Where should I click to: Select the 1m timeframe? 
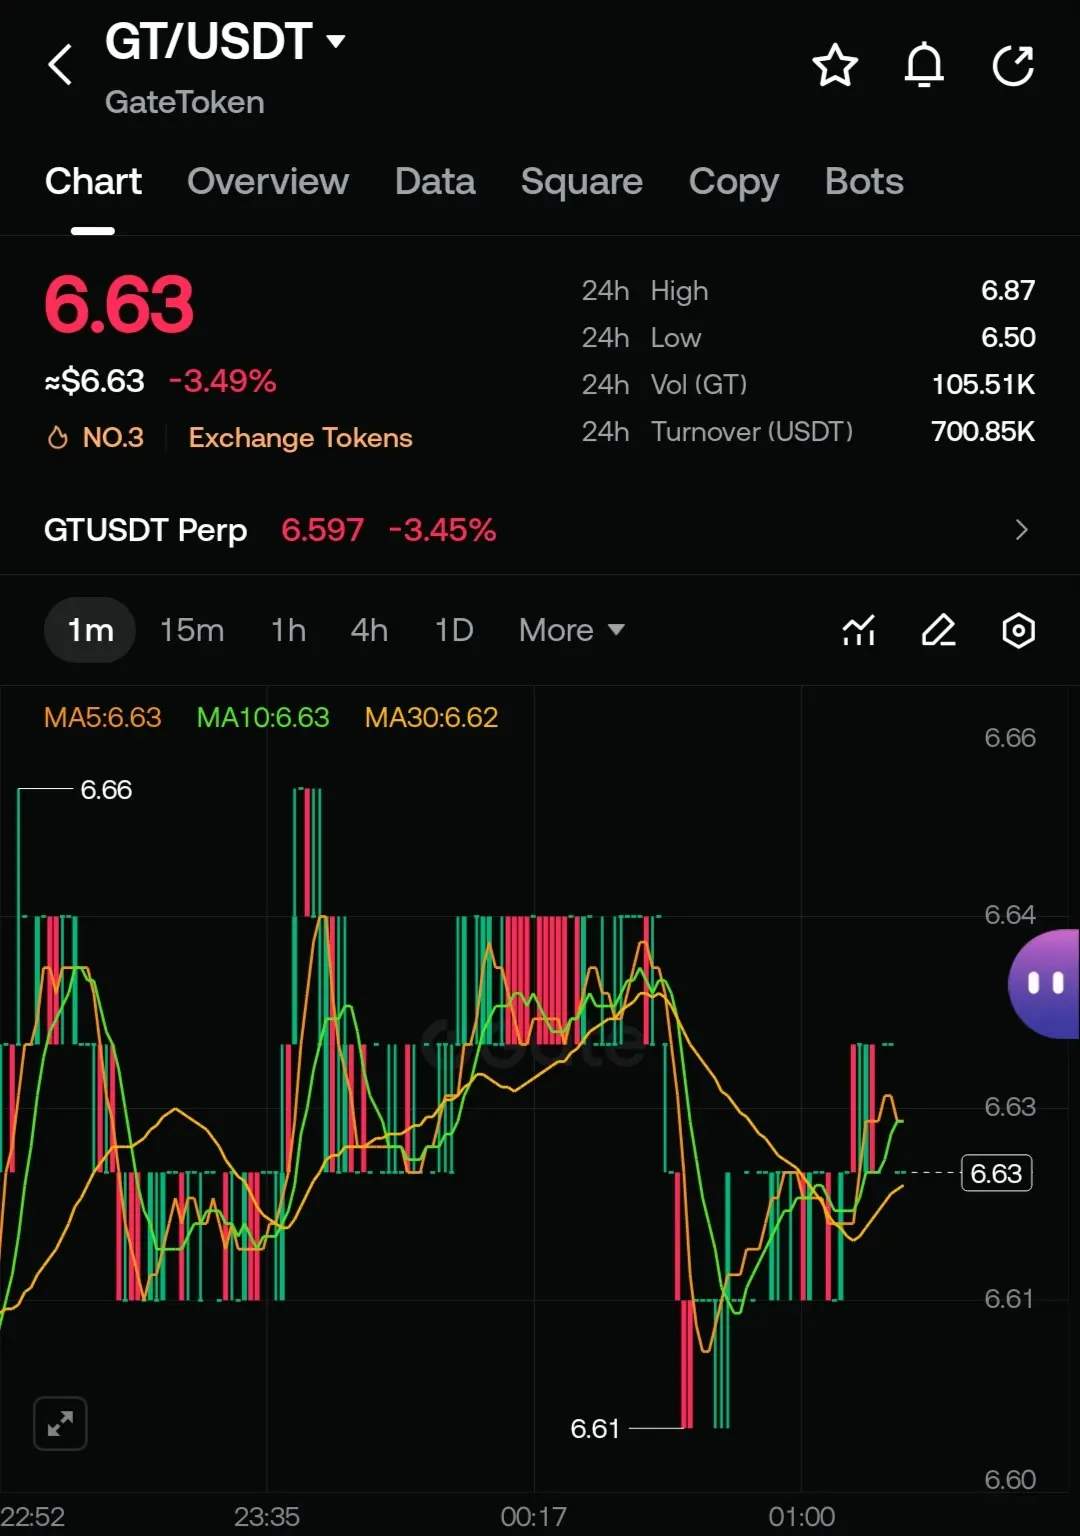90,630
